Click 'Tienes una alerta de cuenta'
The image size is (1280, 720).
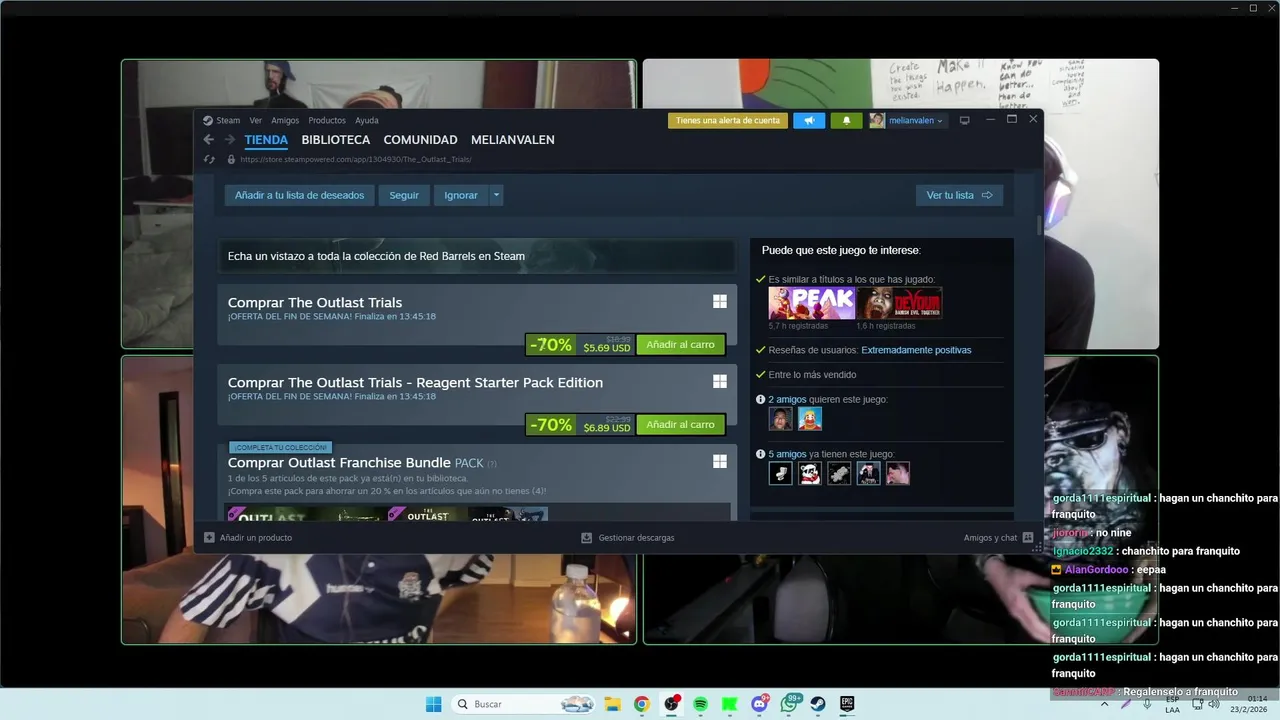[728, 120]
